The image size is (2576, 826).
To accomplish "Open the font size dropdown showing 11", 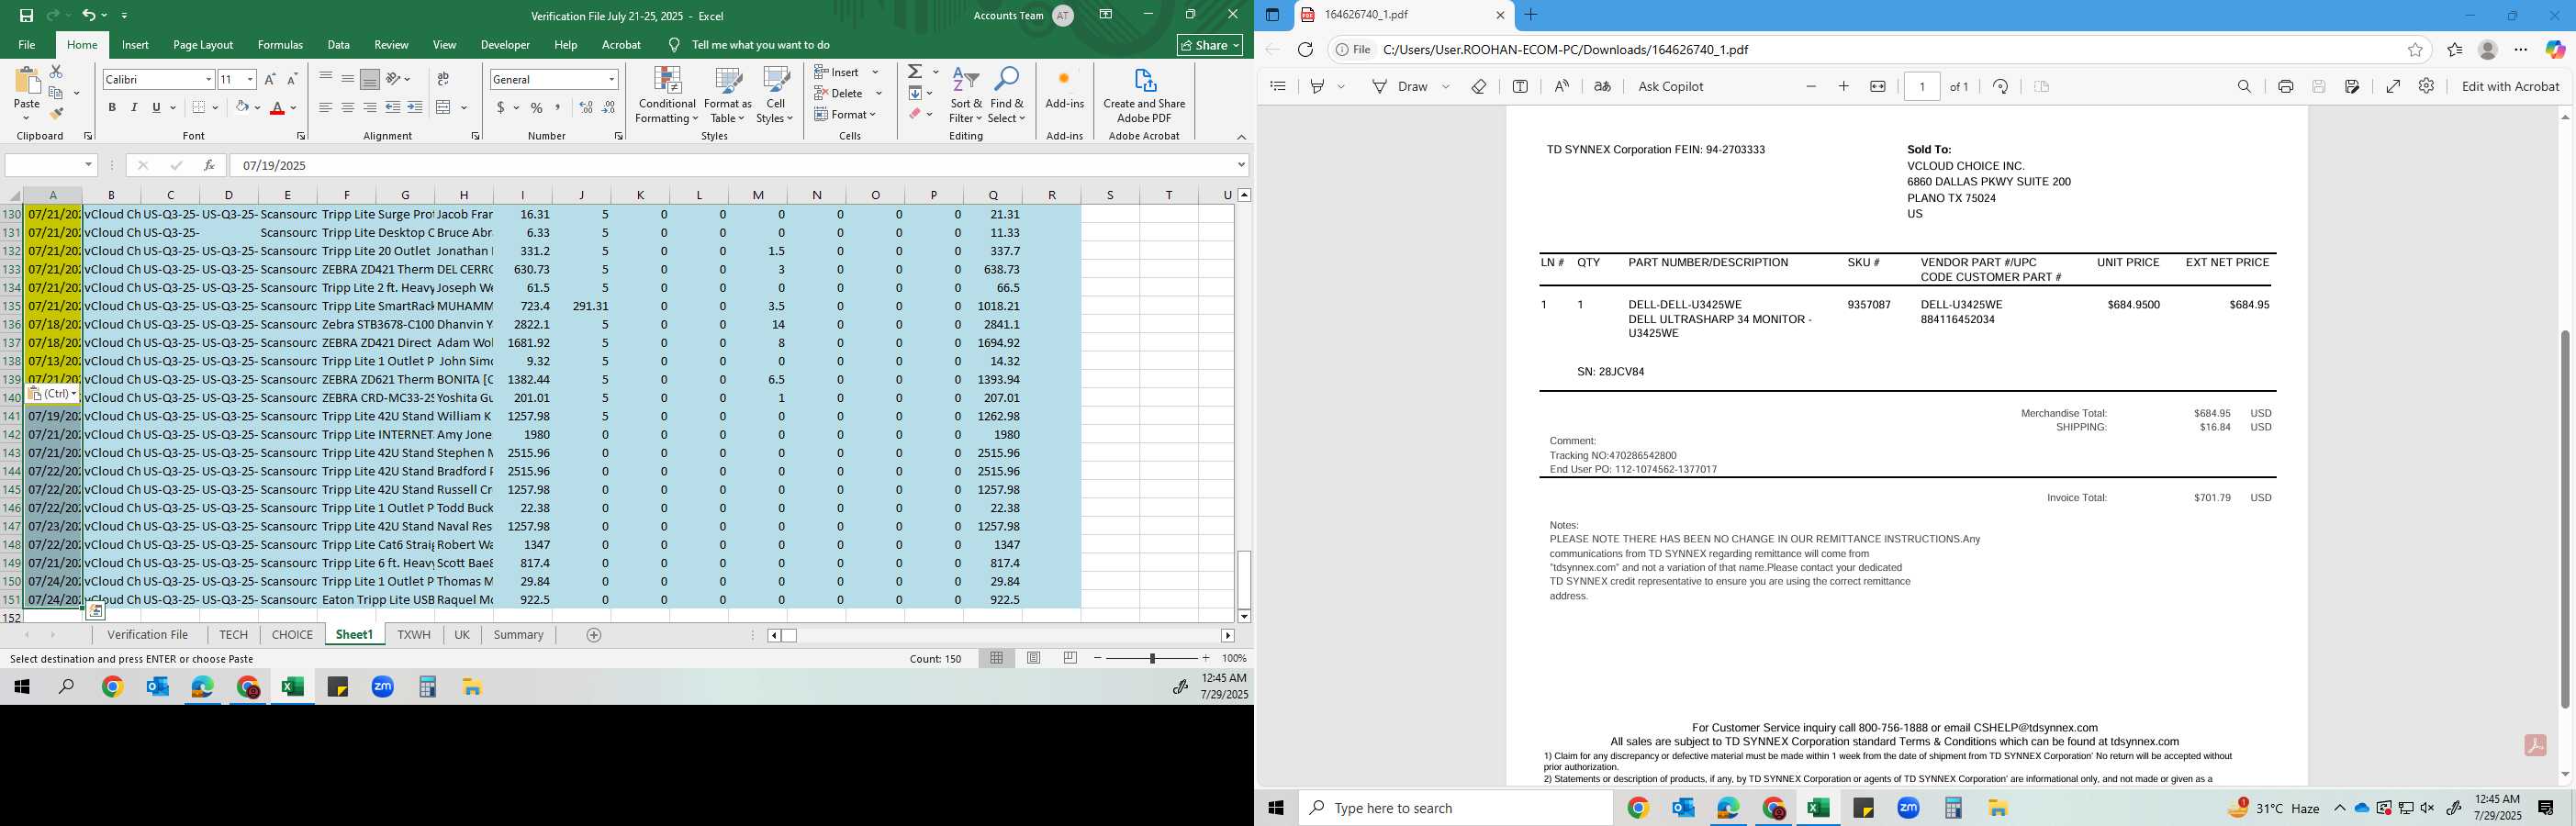I will [250, 79].
